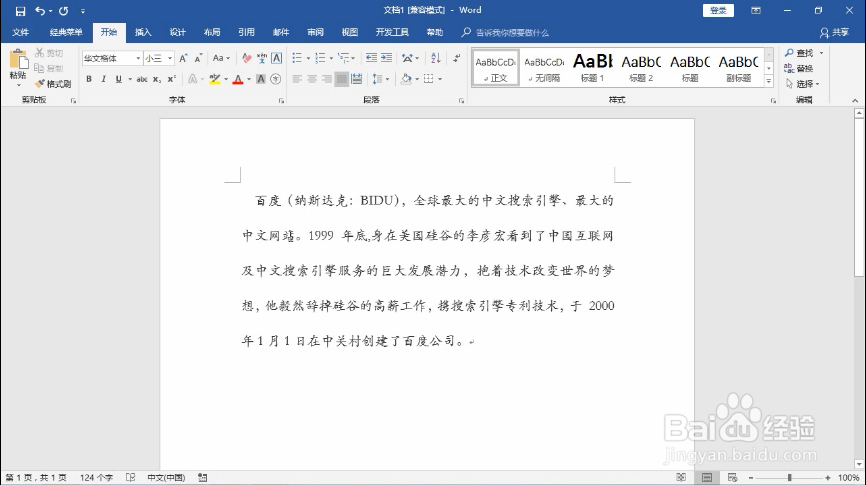Toggle justify alignment
The width and height of the screenshot is (866, 485).
coord(342,79)
